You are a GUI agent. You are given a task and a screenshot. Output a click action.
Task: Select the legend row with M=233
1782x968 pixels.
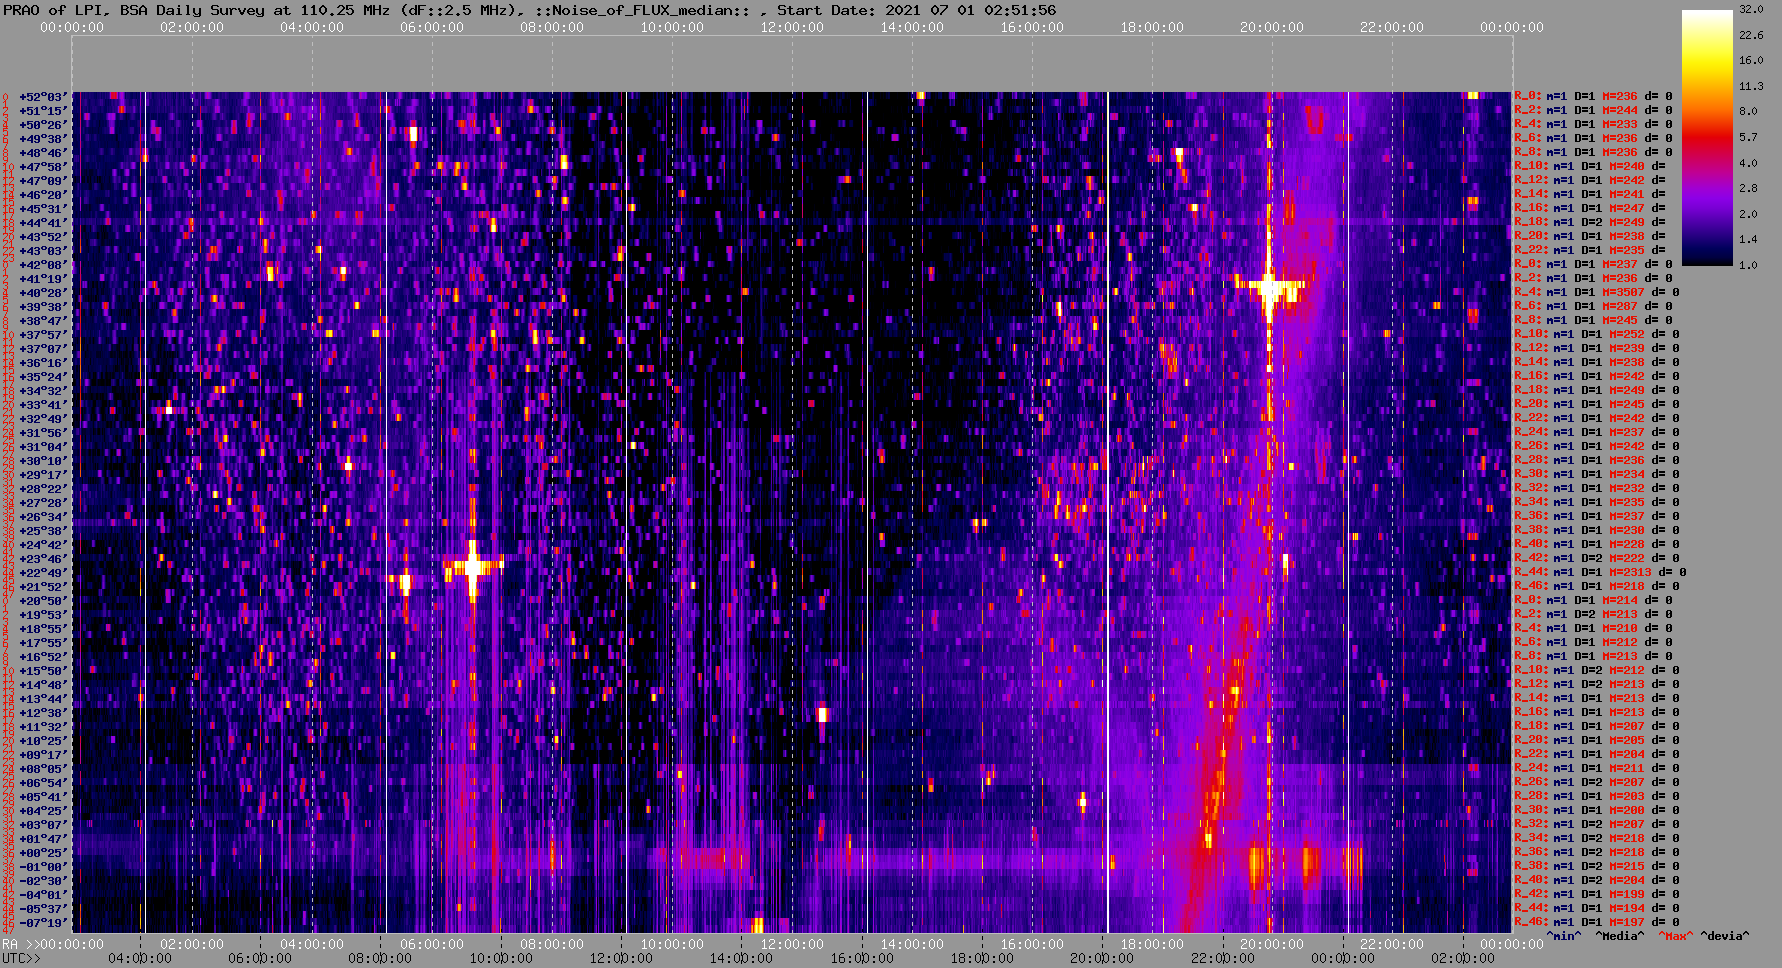pyautogui.click(x=1593, y=125)
